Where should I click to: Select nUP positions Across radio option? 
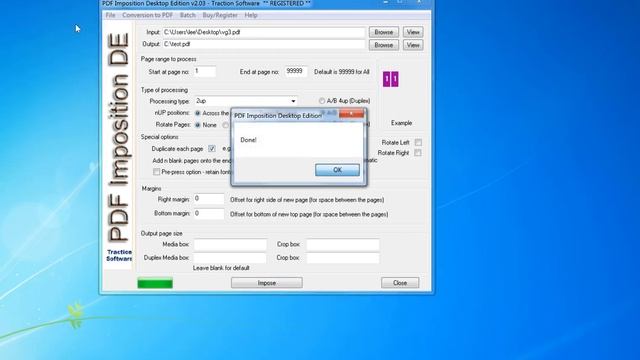[x=198, y=113]
